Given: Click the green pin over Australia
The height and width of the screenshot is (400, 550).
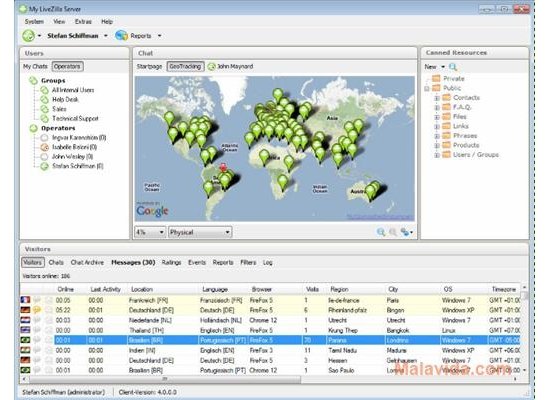Looking at the screenshot, I should [x=370, y=193].
